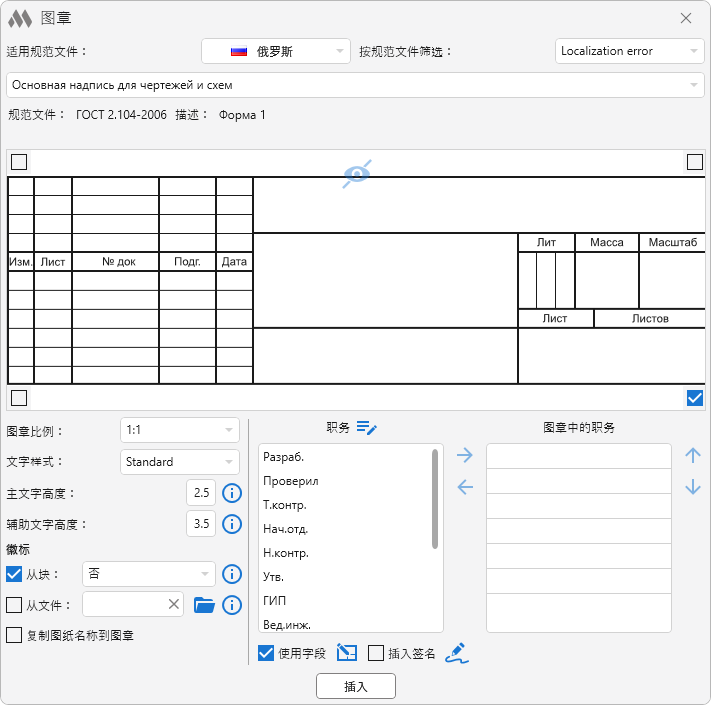Toggle the crossed-eye visibility icon in preview
711x705 pixels.
tap(357, 174)
